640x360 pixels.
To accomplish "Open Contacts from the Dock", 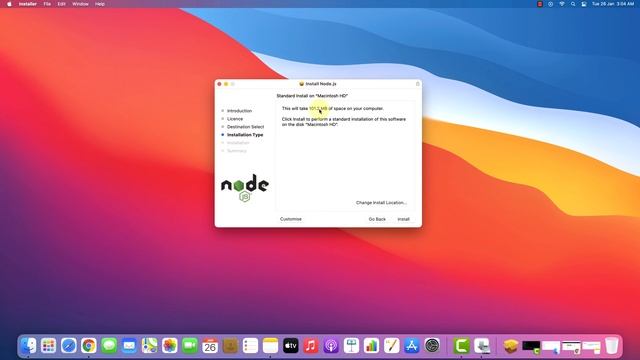I will (230, 346).
